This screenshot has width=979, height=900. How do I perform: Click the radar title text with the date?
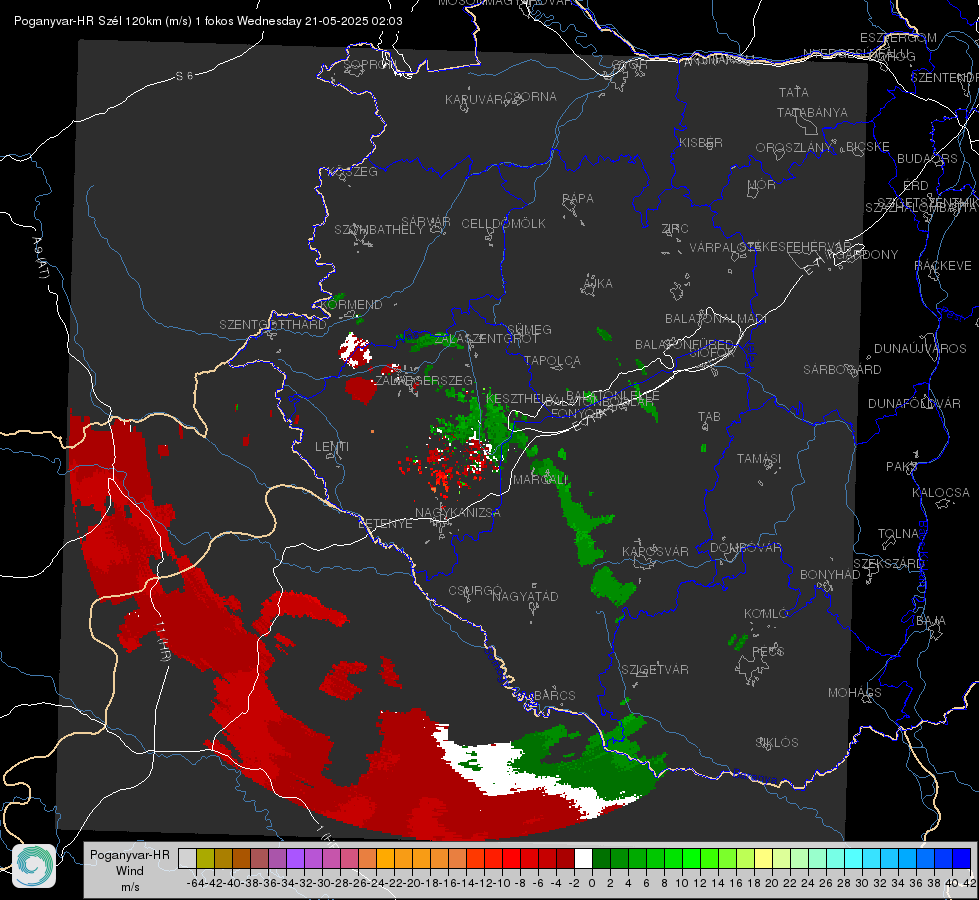[x=208, y=21]
